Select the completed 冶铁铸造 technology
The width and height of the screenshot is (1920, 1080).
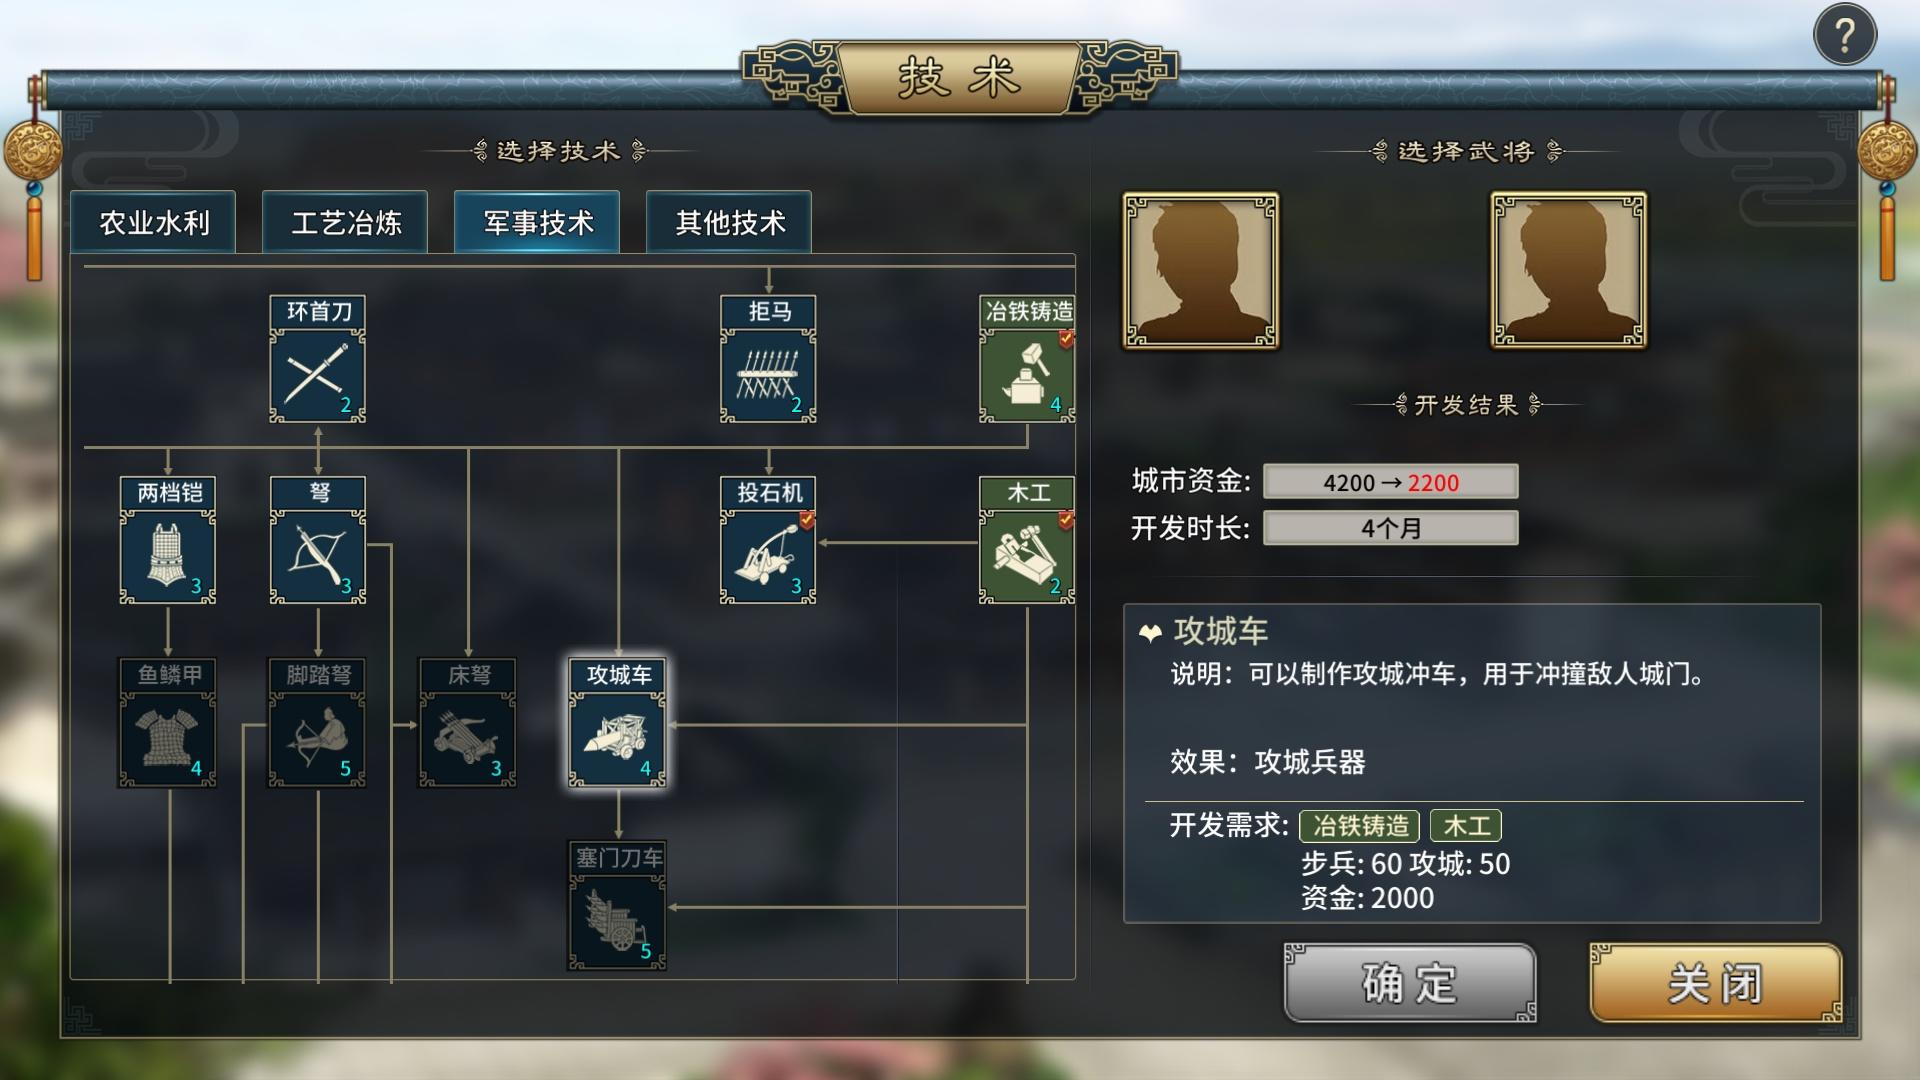pos(1027,359)
